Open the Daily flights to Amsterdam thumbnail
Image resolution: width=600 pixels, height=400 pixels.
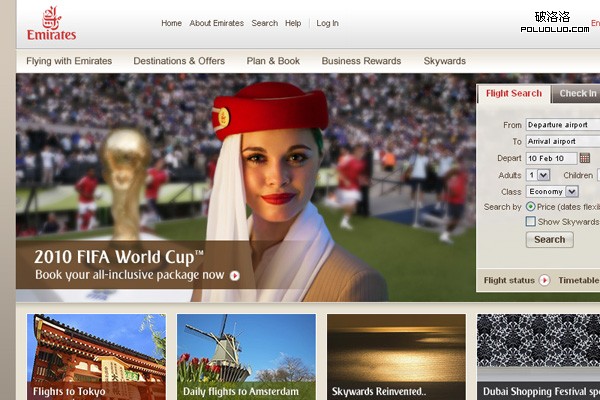click(246, 357)
